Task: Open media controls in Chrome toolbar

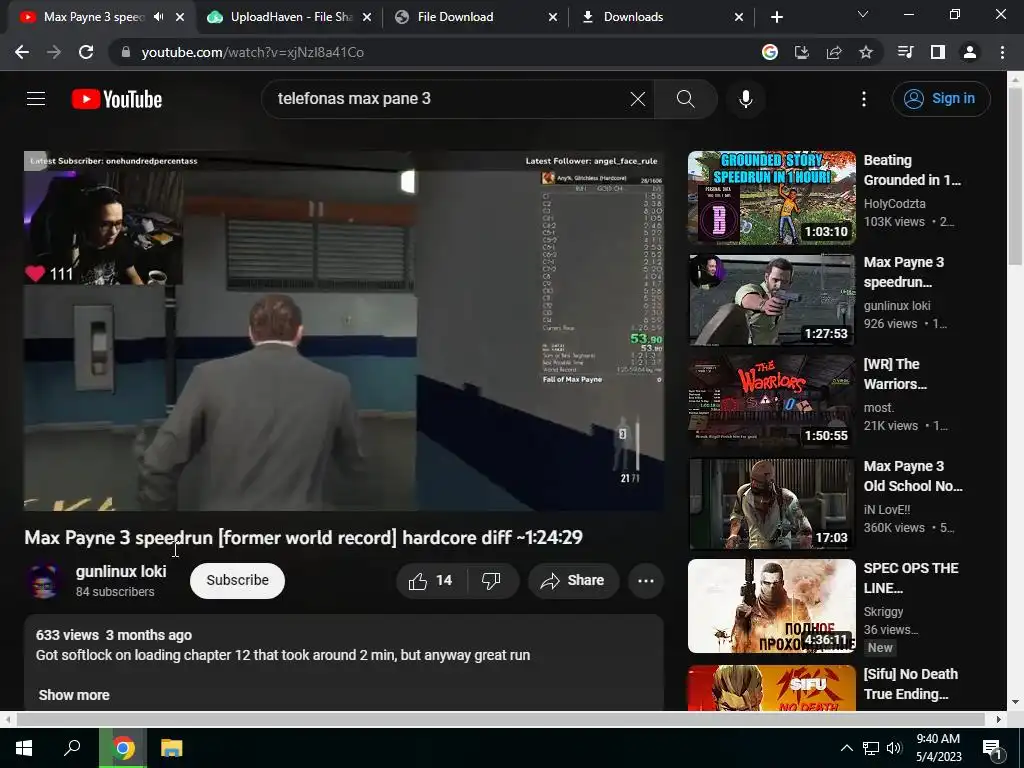Action: [905, 52]
